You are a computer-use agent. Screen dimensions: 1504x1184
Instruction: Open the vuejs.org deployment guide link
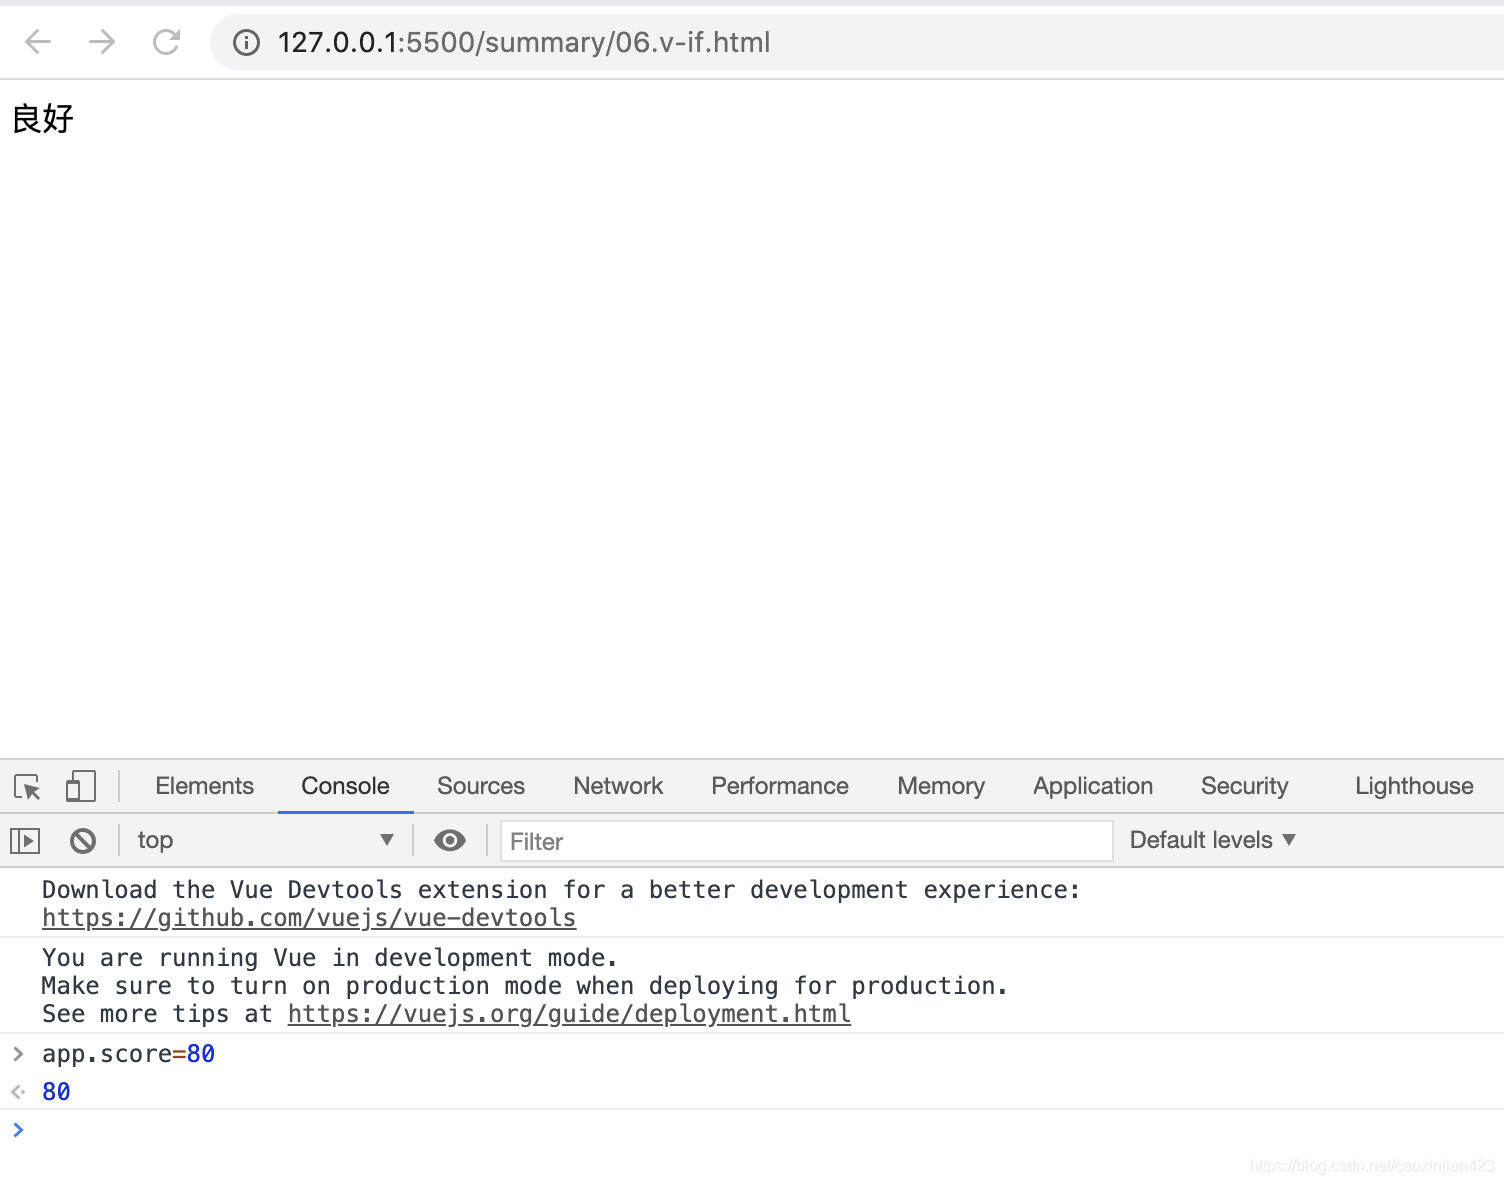(x=569, y=1014)
